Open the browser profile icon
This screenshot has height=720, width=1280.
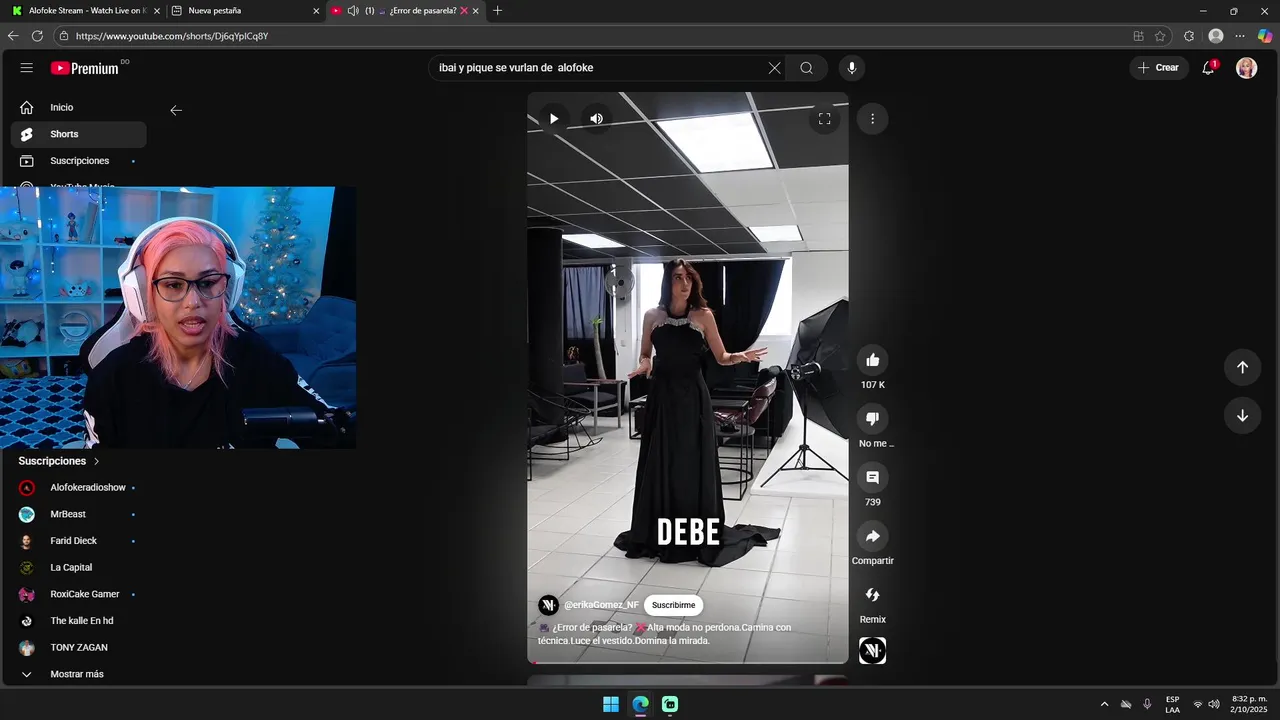pos(1216,36)
